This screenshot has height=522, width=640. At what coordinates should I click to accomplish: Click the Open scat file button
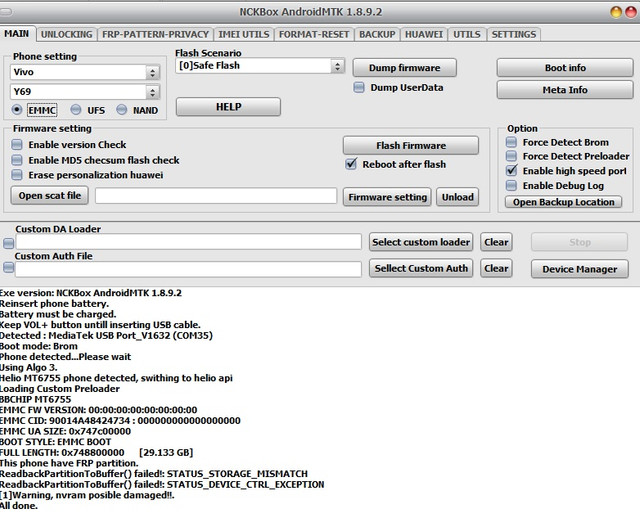coord(49,196)
